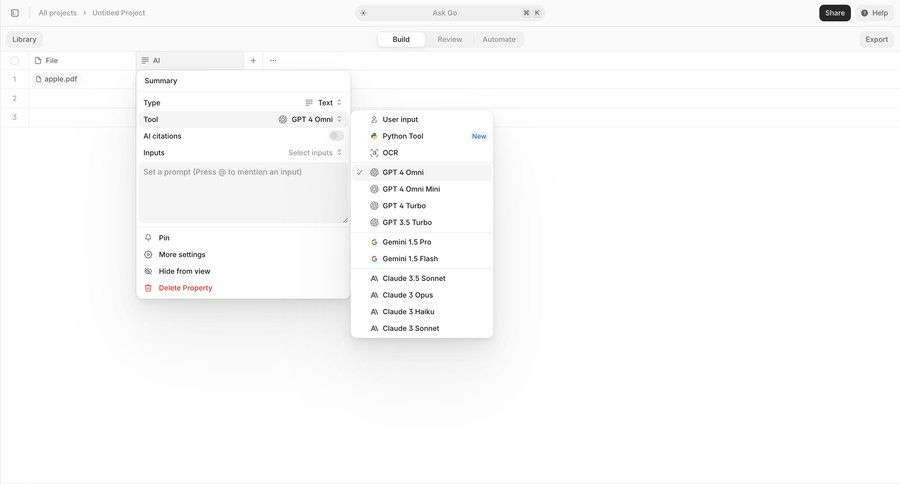Click the Anthropic icon for Claude 3 Sonnet
The height and width of the screenshot is (484, 900).
click(374, 328)
